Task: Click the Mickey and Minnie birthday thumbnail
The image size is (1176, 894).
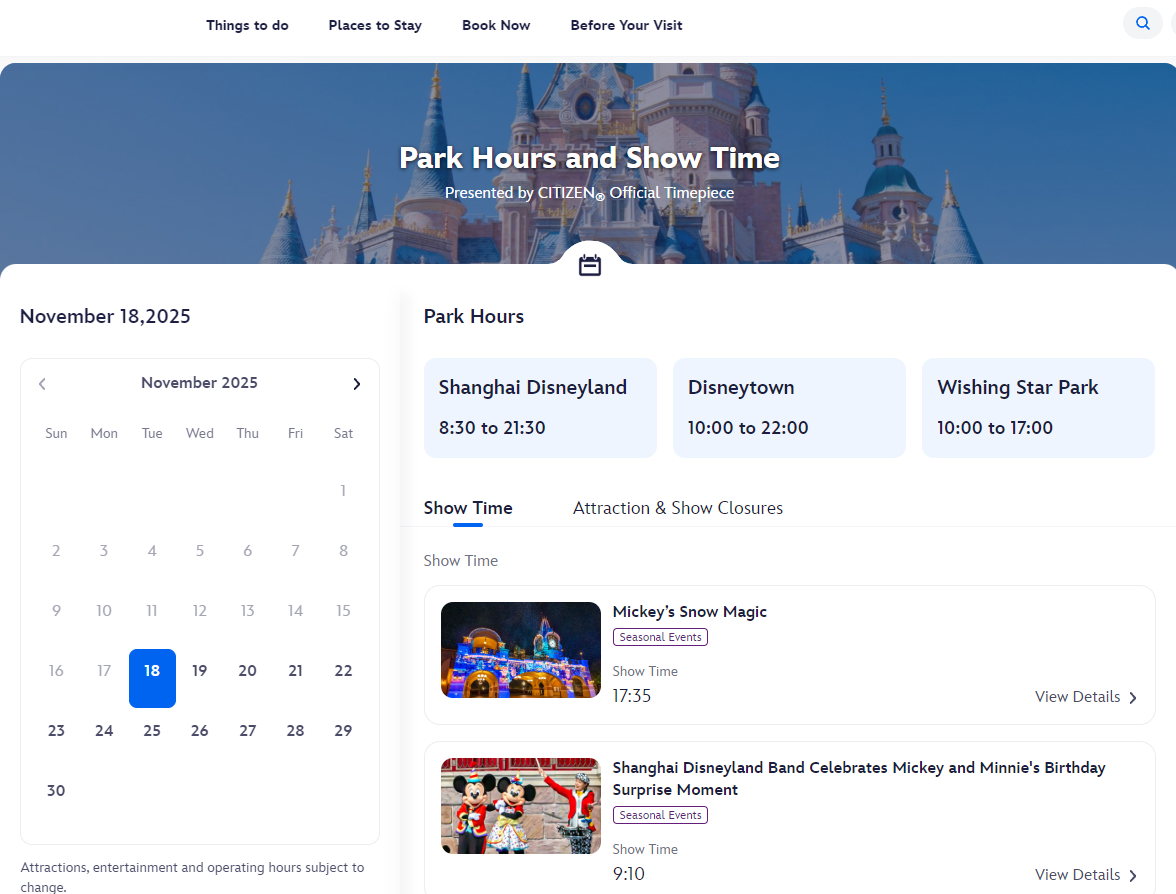Action: click(520, 806)
